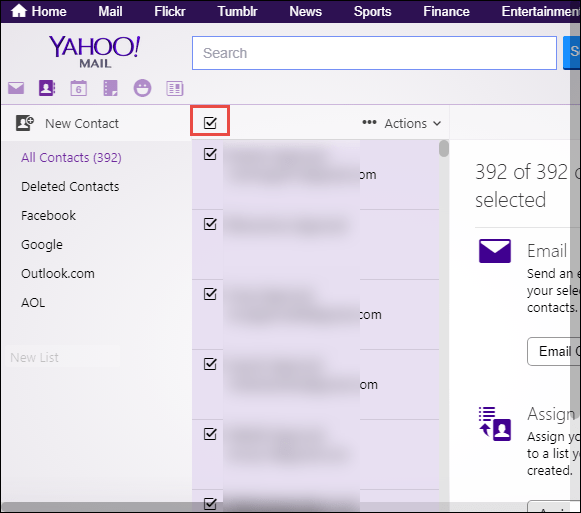Open the Mail envelope icon
This screenshot has width=581, height=513.
16,88
